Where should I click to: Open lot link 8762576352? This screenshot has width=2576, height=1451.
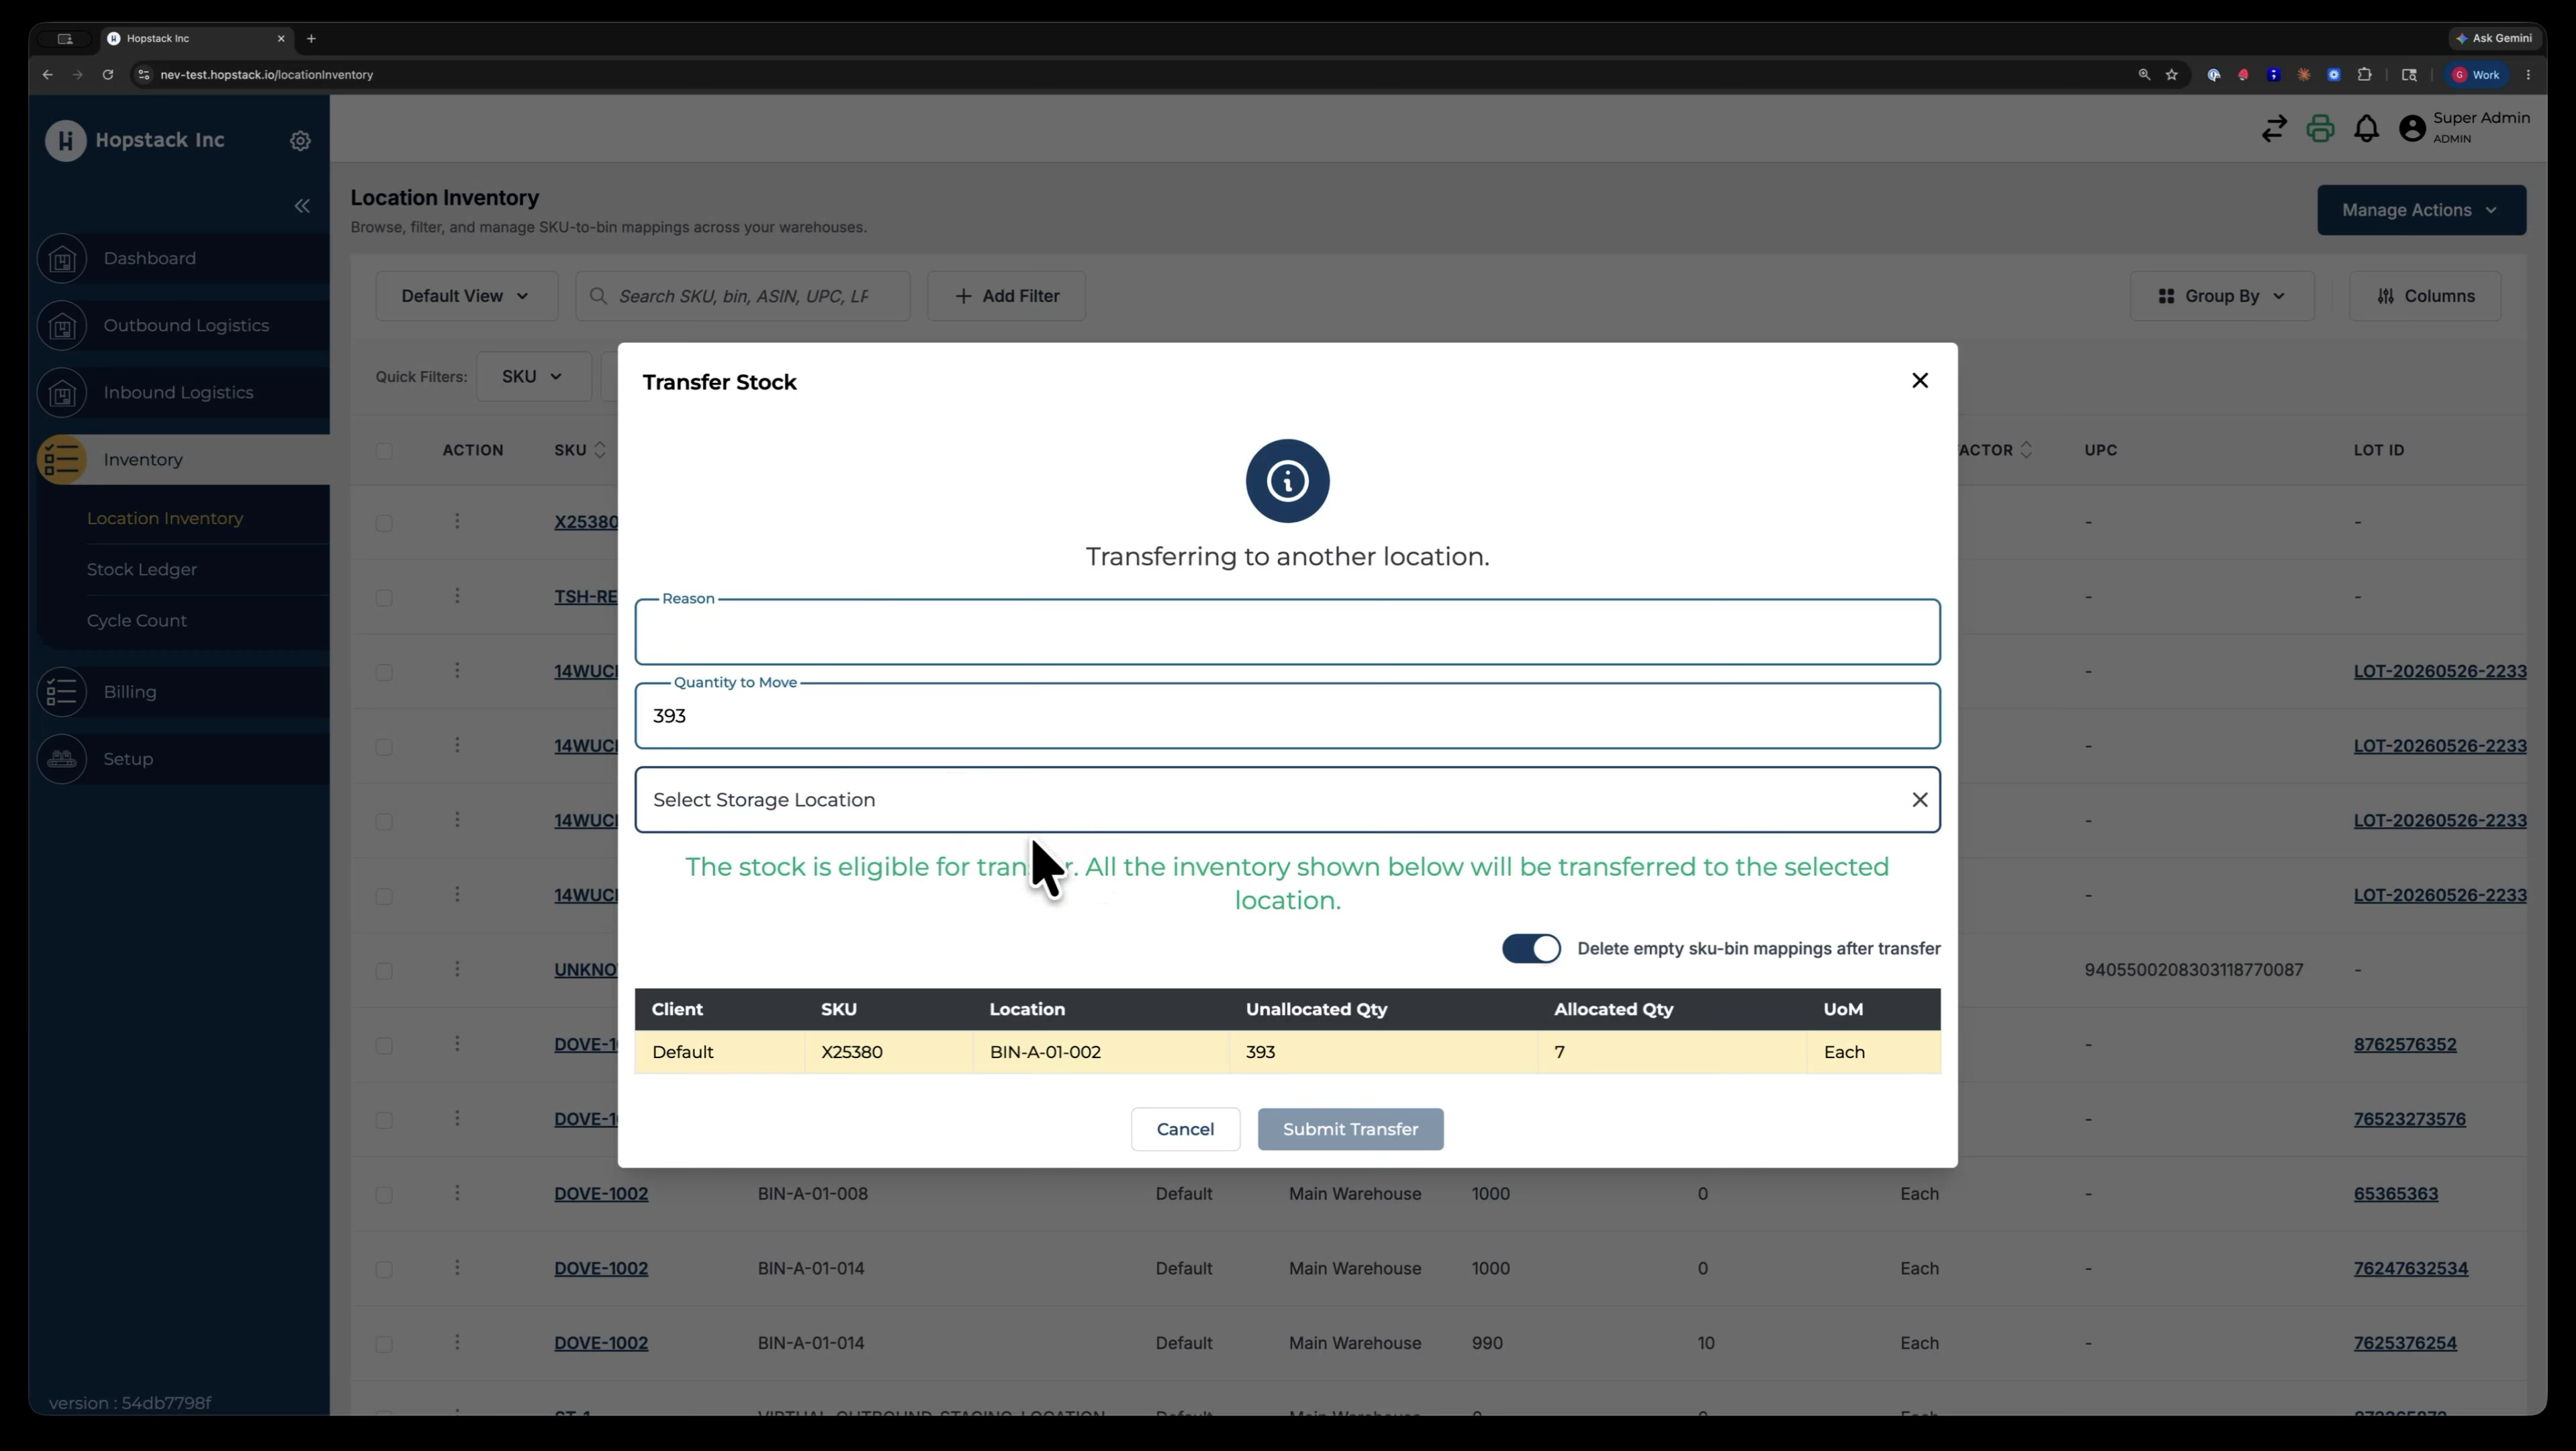(2404, 1044)
